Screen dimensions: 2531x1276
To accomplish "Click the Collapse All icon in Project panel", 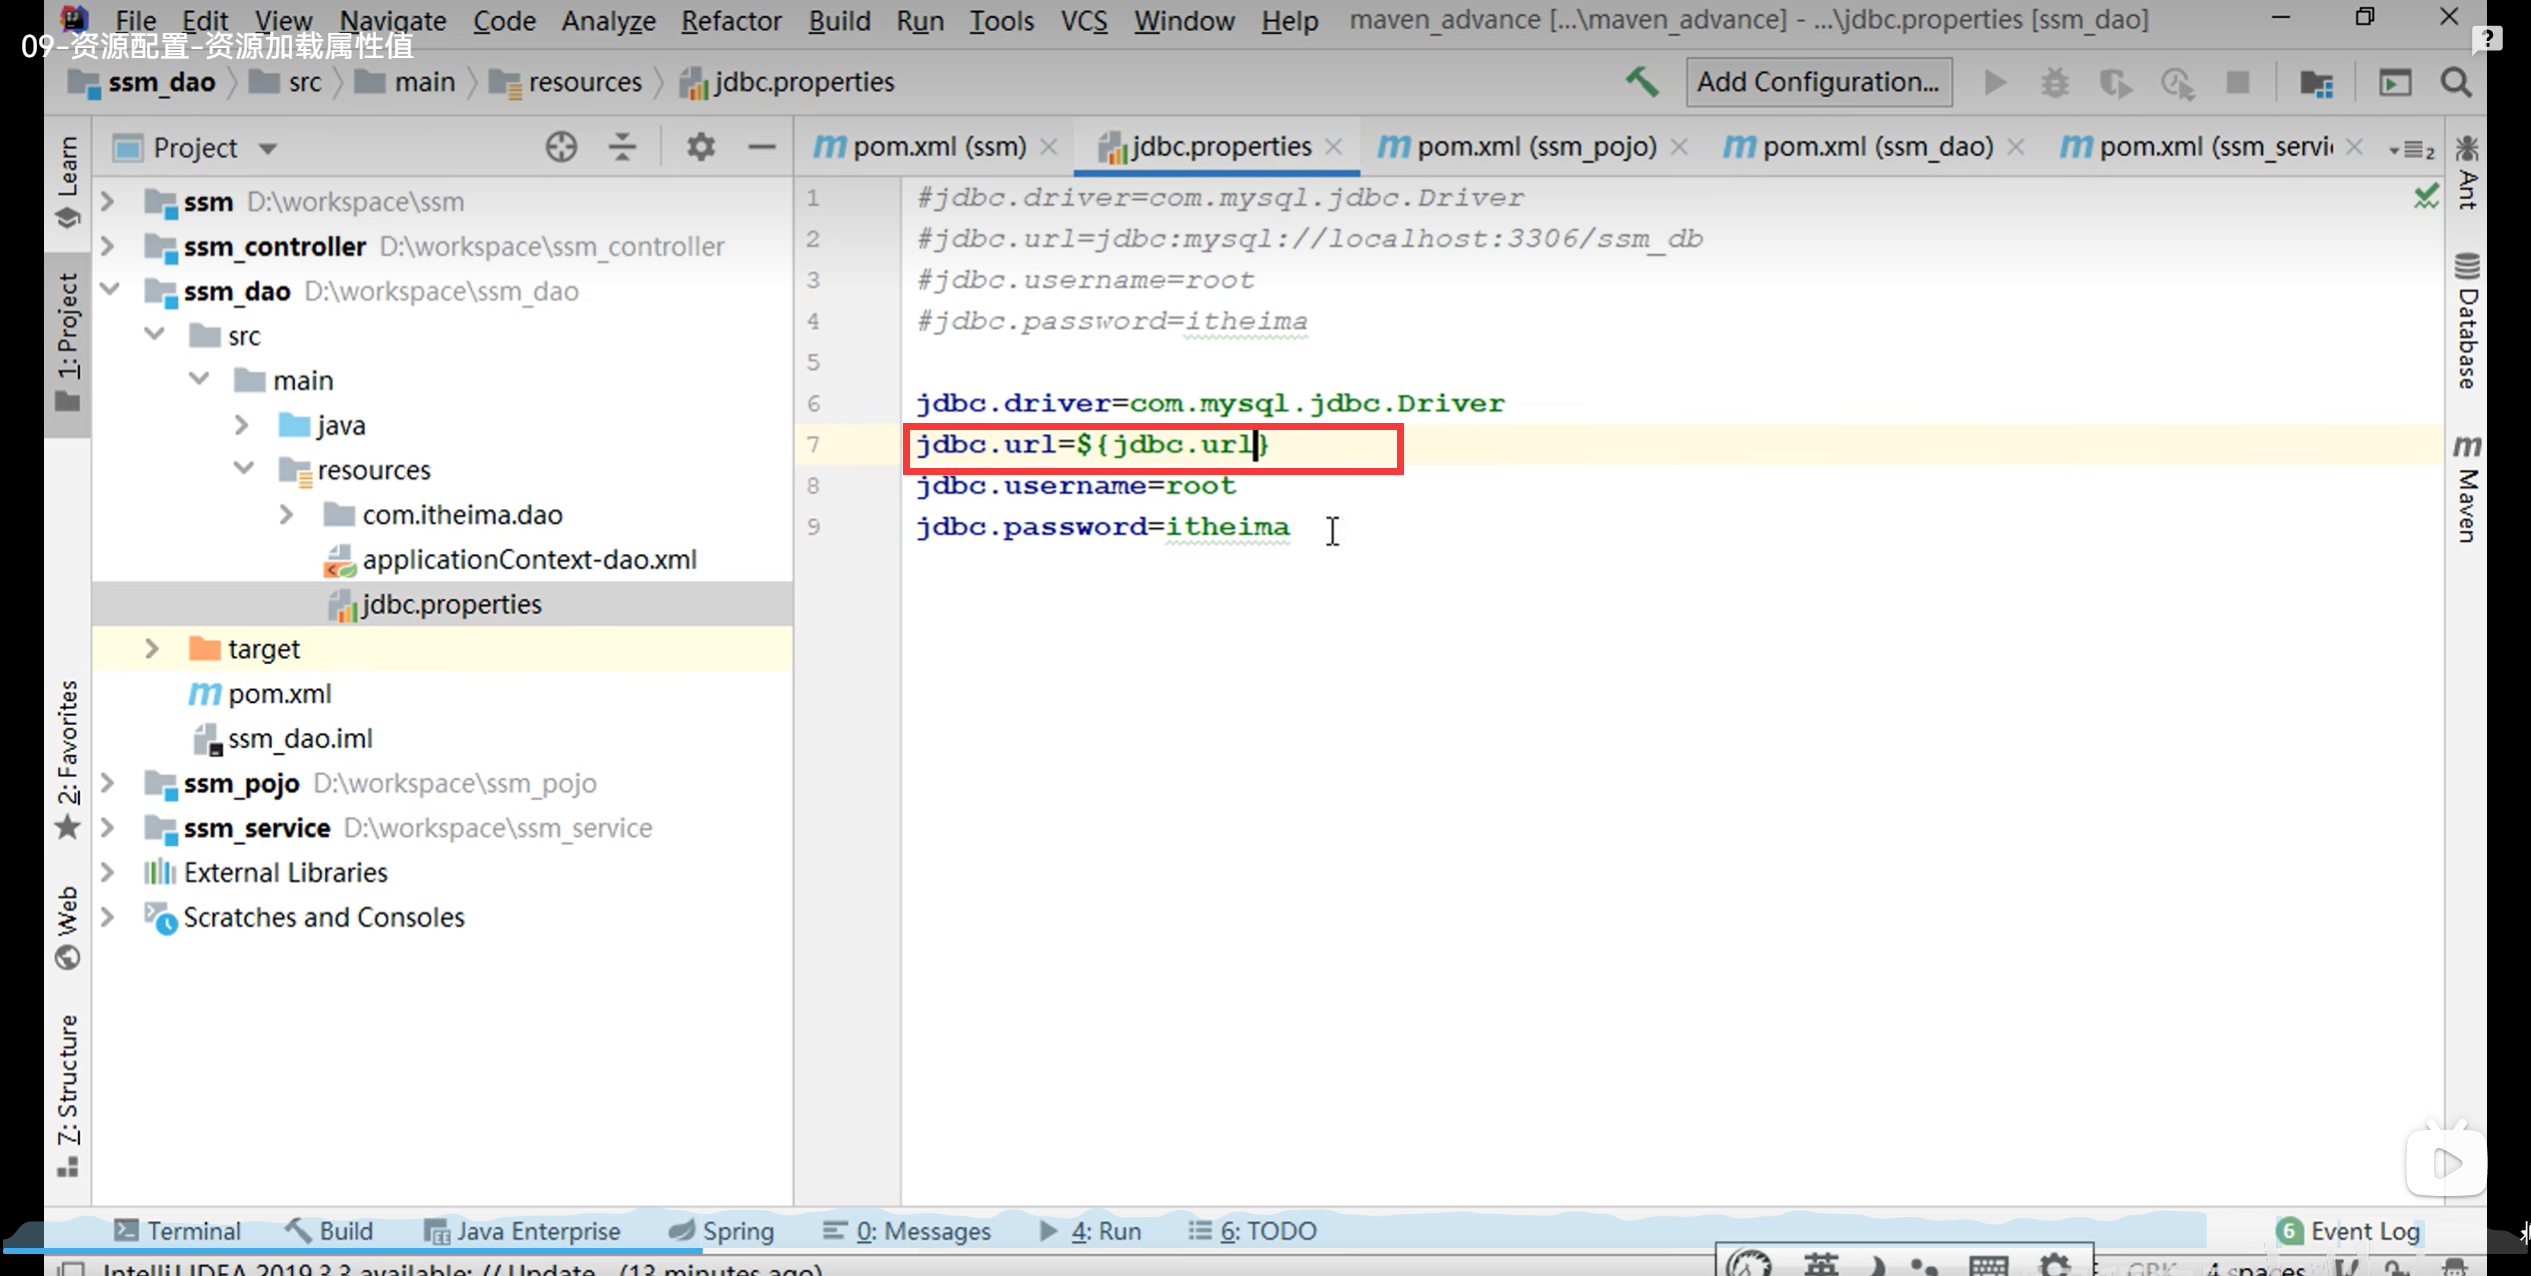I will point(622,148).
